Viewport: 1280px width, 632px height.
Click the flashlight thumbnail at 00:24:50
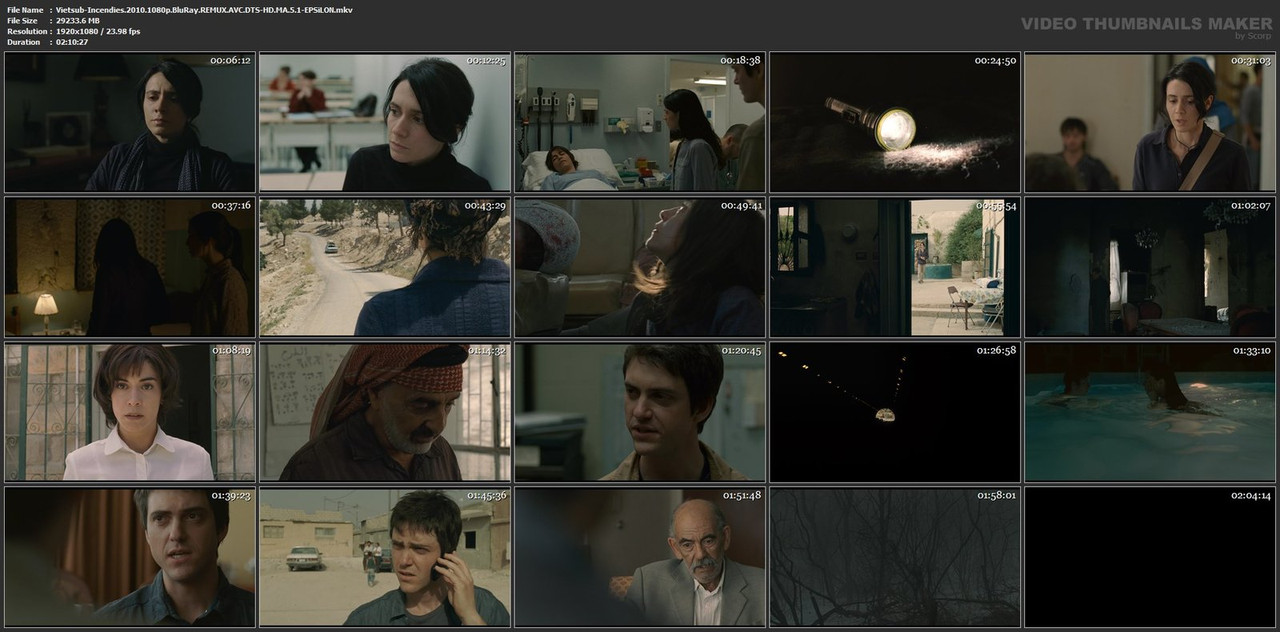(x=895, y=122)
